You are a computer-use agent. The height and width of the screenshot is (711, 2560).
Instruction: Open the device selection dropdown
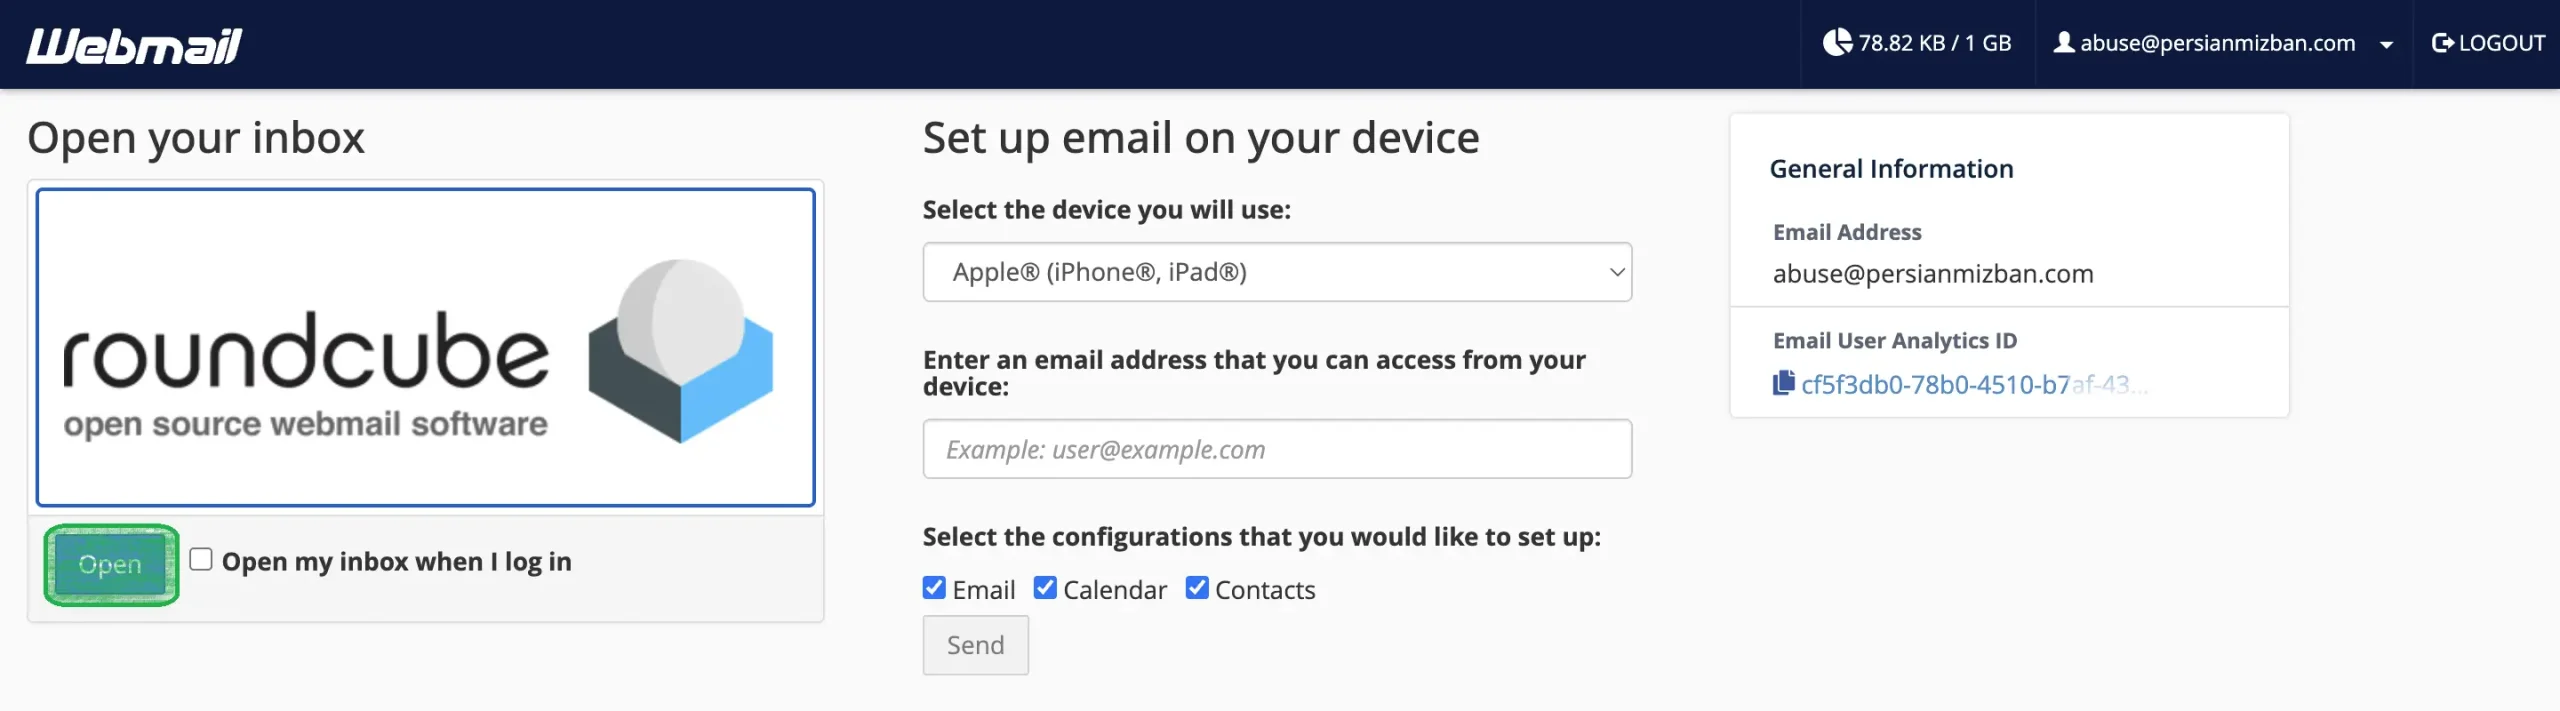[1276, 272]
